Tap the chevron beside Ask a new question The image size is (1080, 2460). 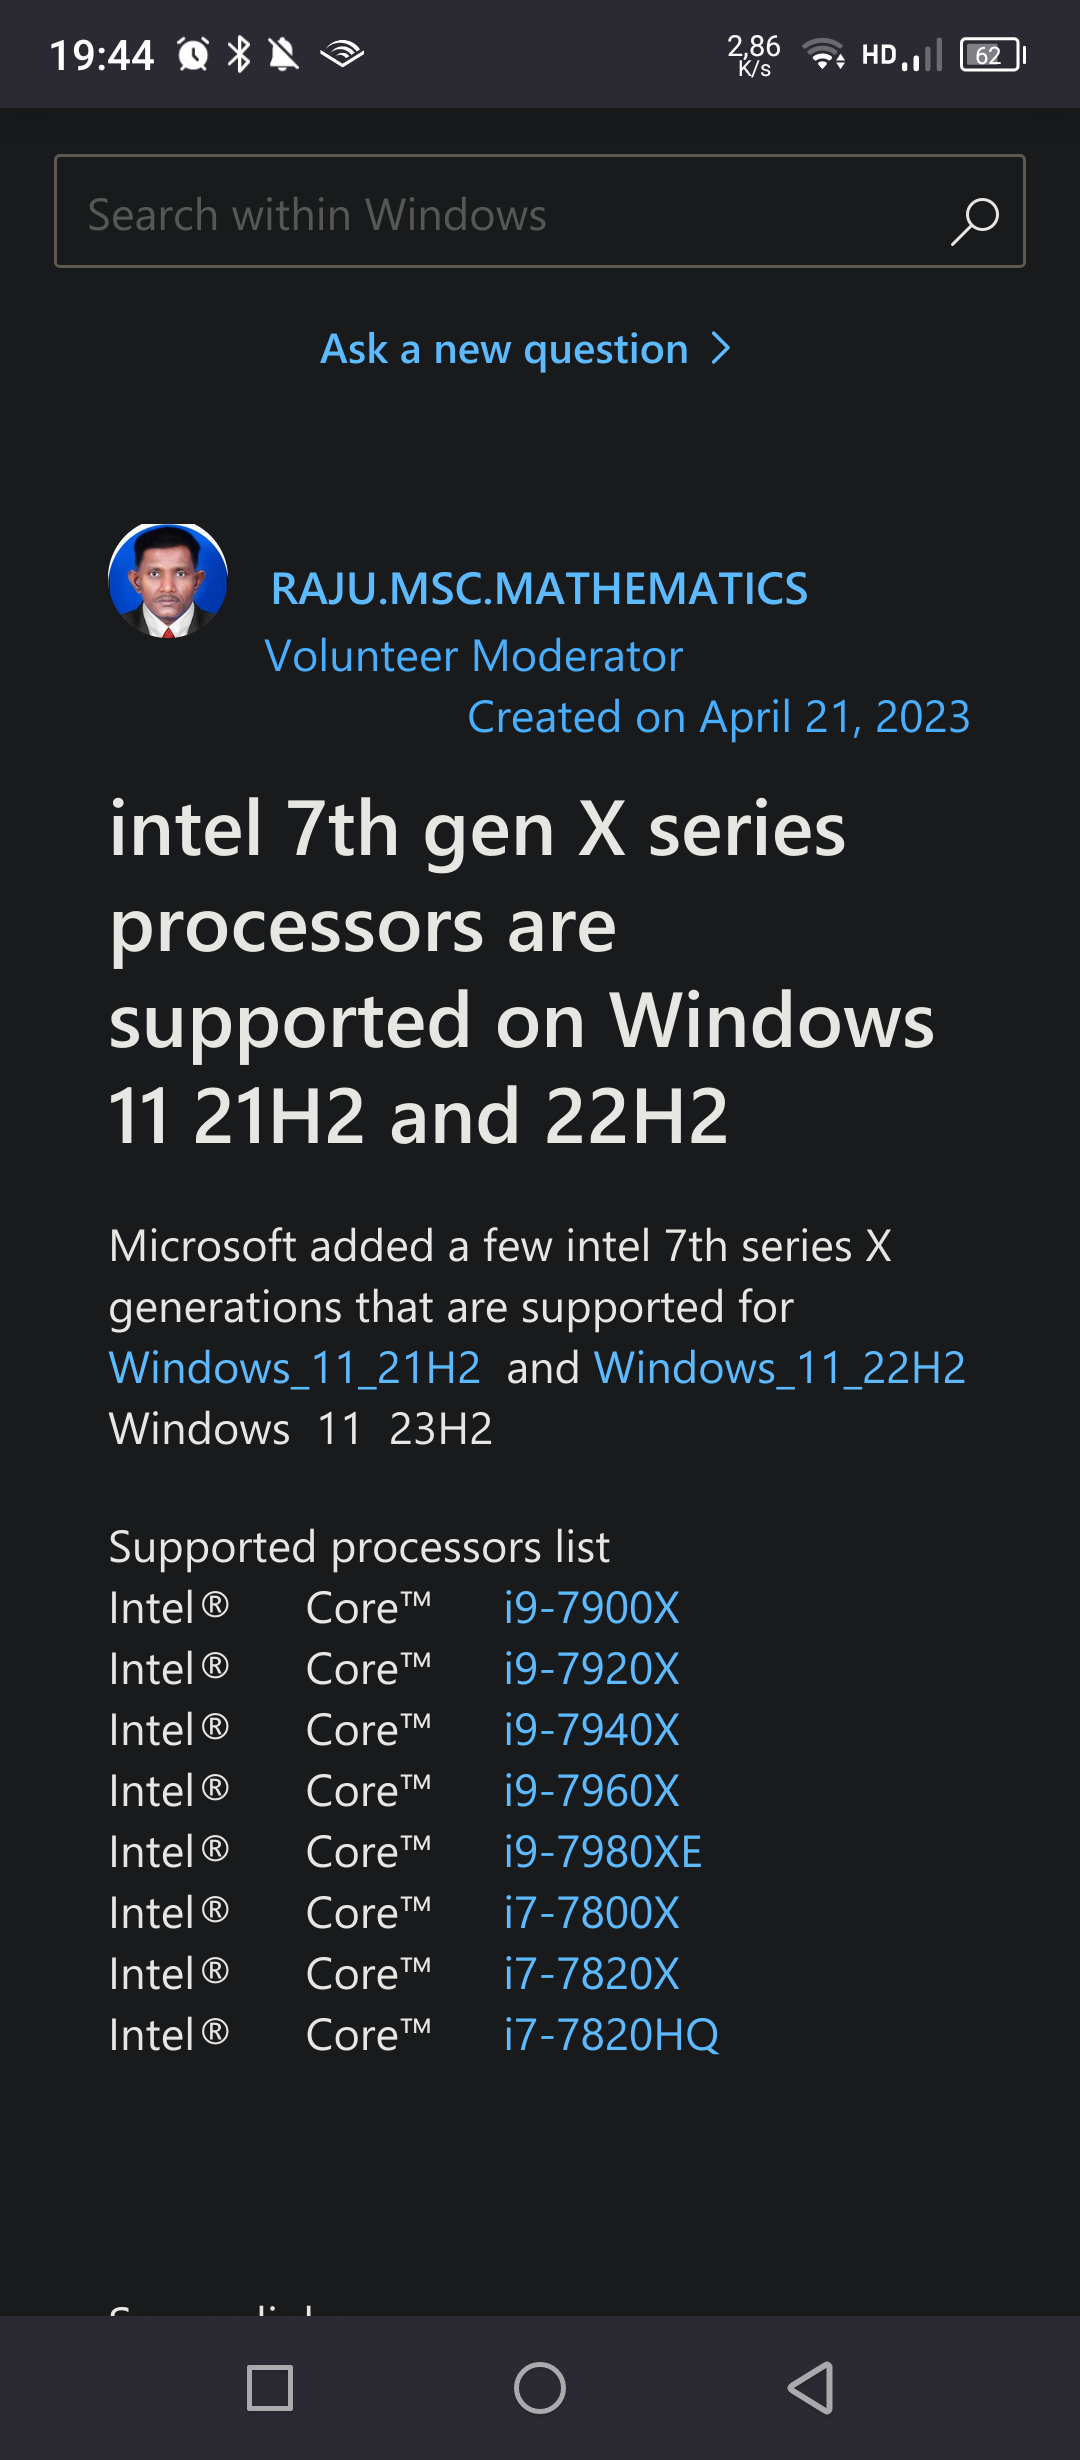tap(720, 349)
